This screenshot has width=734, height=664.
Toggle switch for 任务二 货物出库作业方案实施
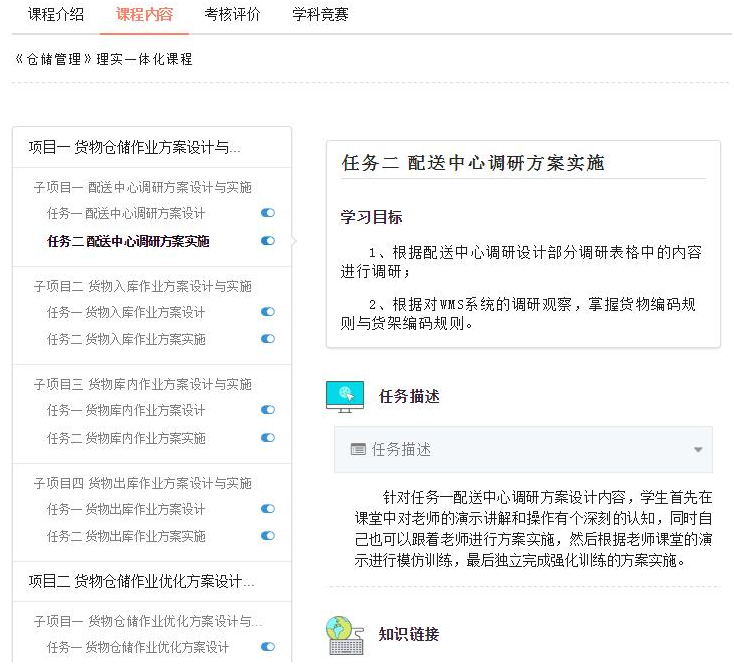click(267, 536)
